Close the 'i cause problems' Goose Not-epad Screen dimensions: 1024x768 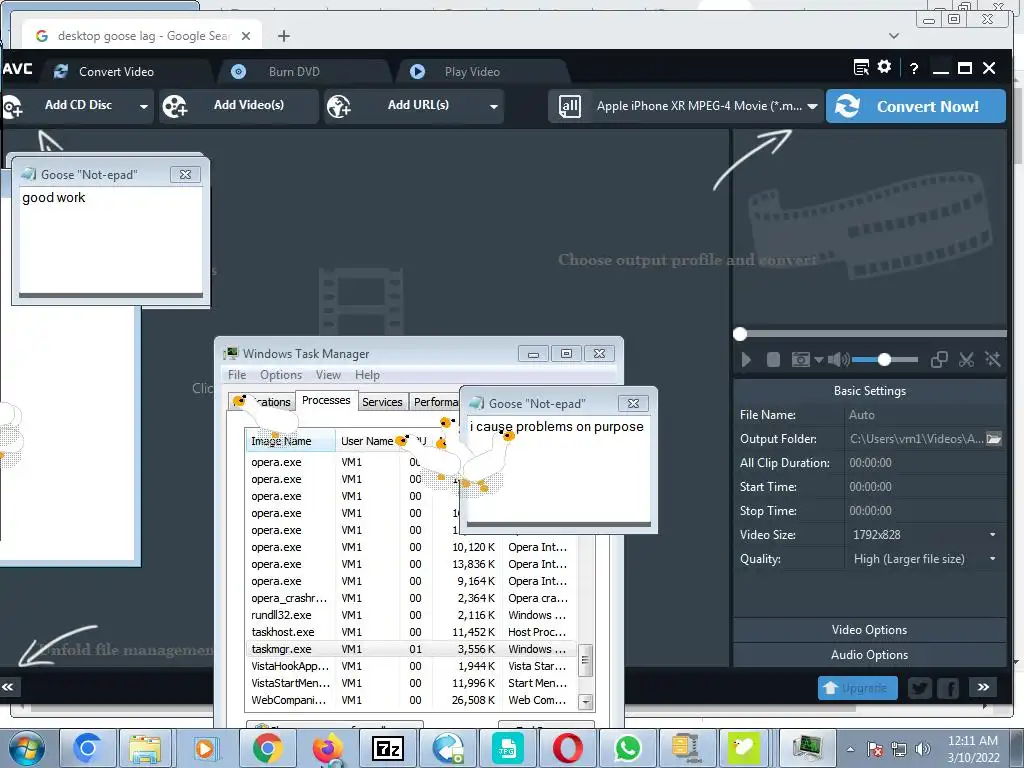633,404
